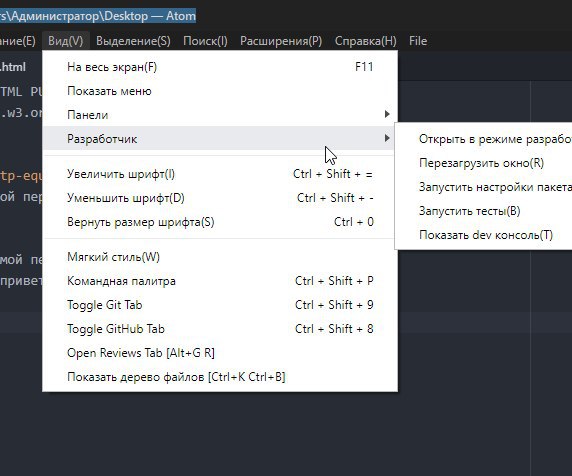Choose Запустить тесты(B)
The height and width of the screenshot is (476, 572).
tap(484, 211)
